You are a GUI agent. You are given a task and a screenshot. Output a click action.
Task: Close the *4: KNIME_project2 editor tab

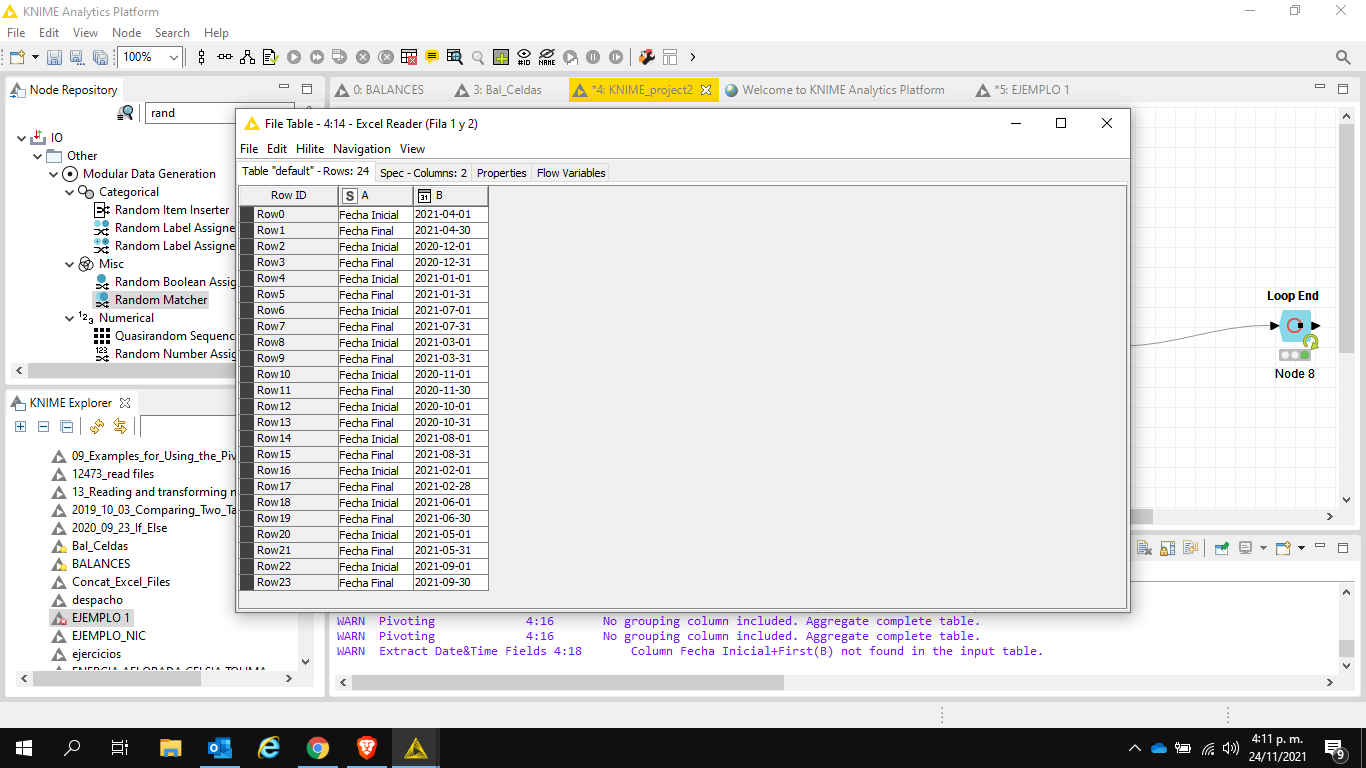pyautogui.click(x=705, y=90)
